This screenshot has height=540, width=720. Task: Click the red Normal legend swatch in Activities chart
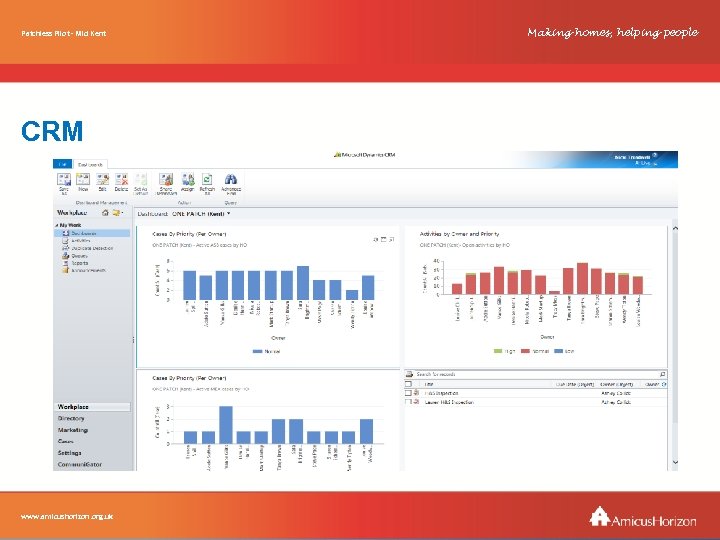coord(525,351)
